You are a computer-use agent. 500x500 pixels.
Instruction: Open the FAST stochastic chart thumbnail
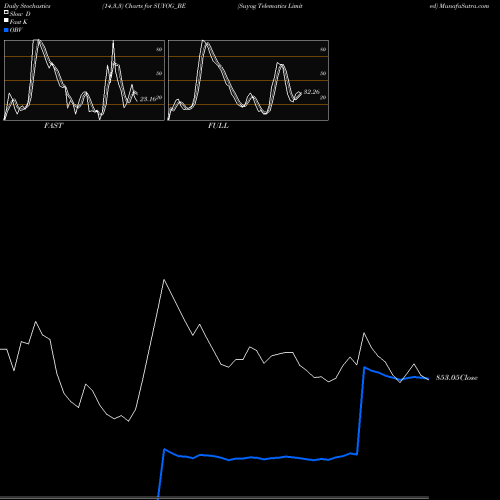[84, 80]
